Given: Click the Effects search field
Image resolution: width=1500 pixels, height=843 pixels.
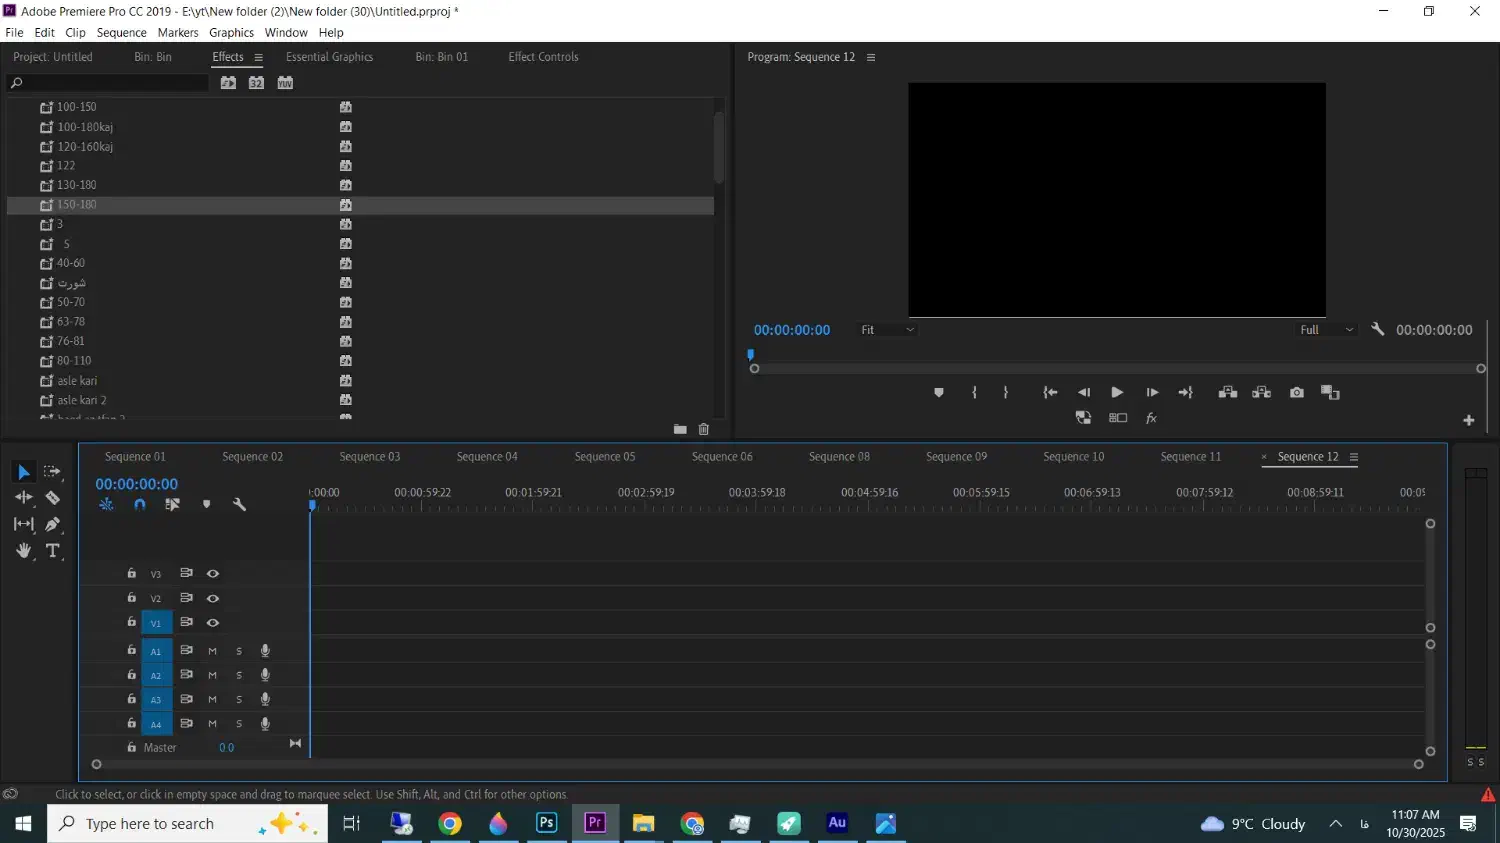Looking at the screenshot, I should coord(110,83).
